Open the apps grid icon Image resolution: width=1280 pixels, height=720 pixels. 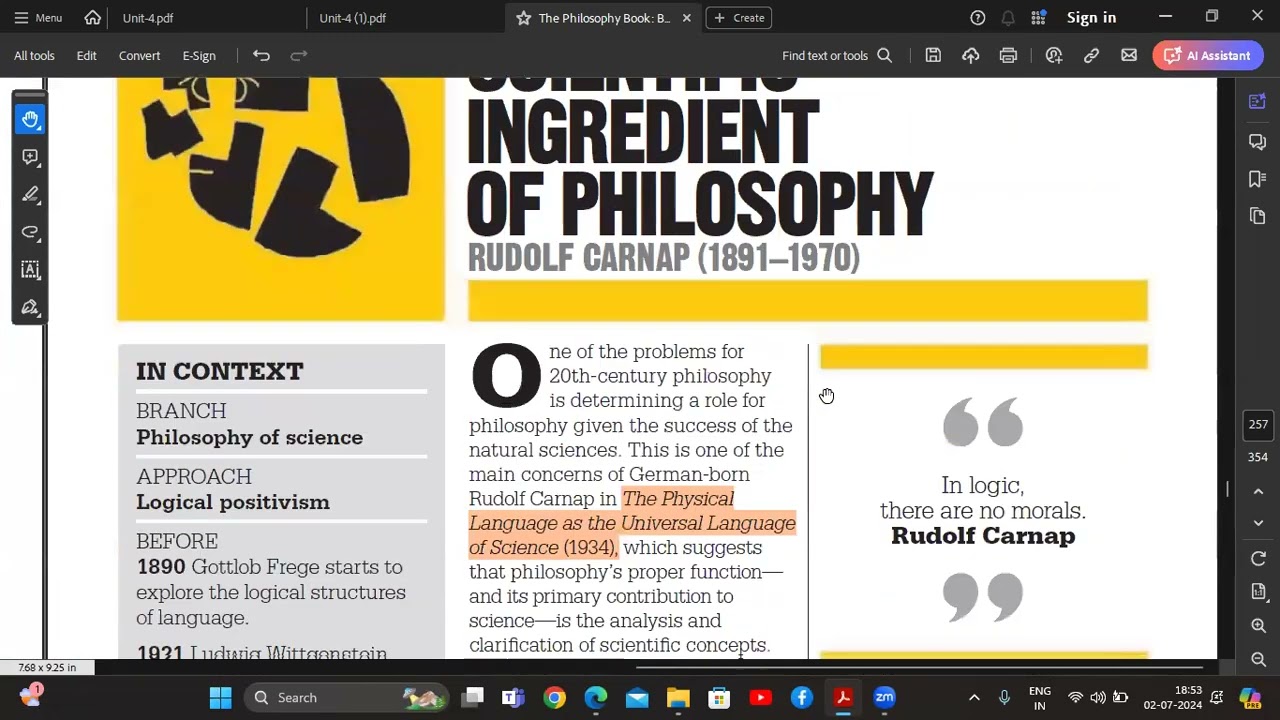pos(1039,18)
